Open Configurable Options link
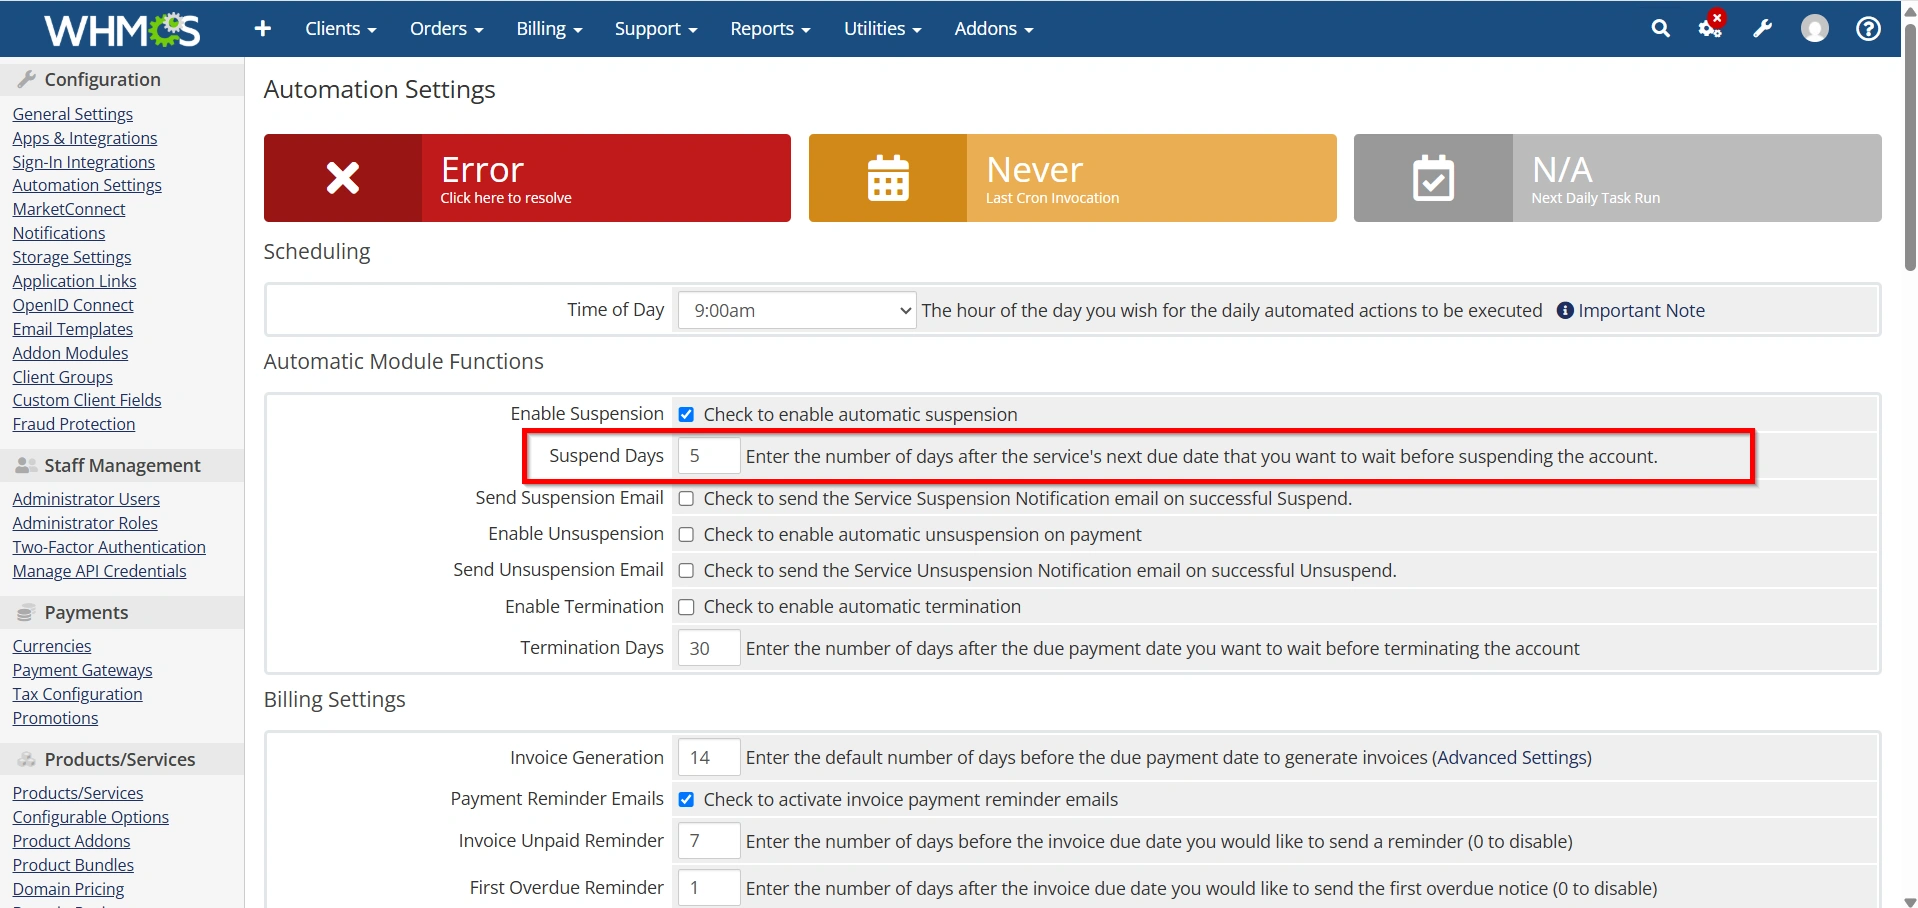 click(x=91, y=817)
